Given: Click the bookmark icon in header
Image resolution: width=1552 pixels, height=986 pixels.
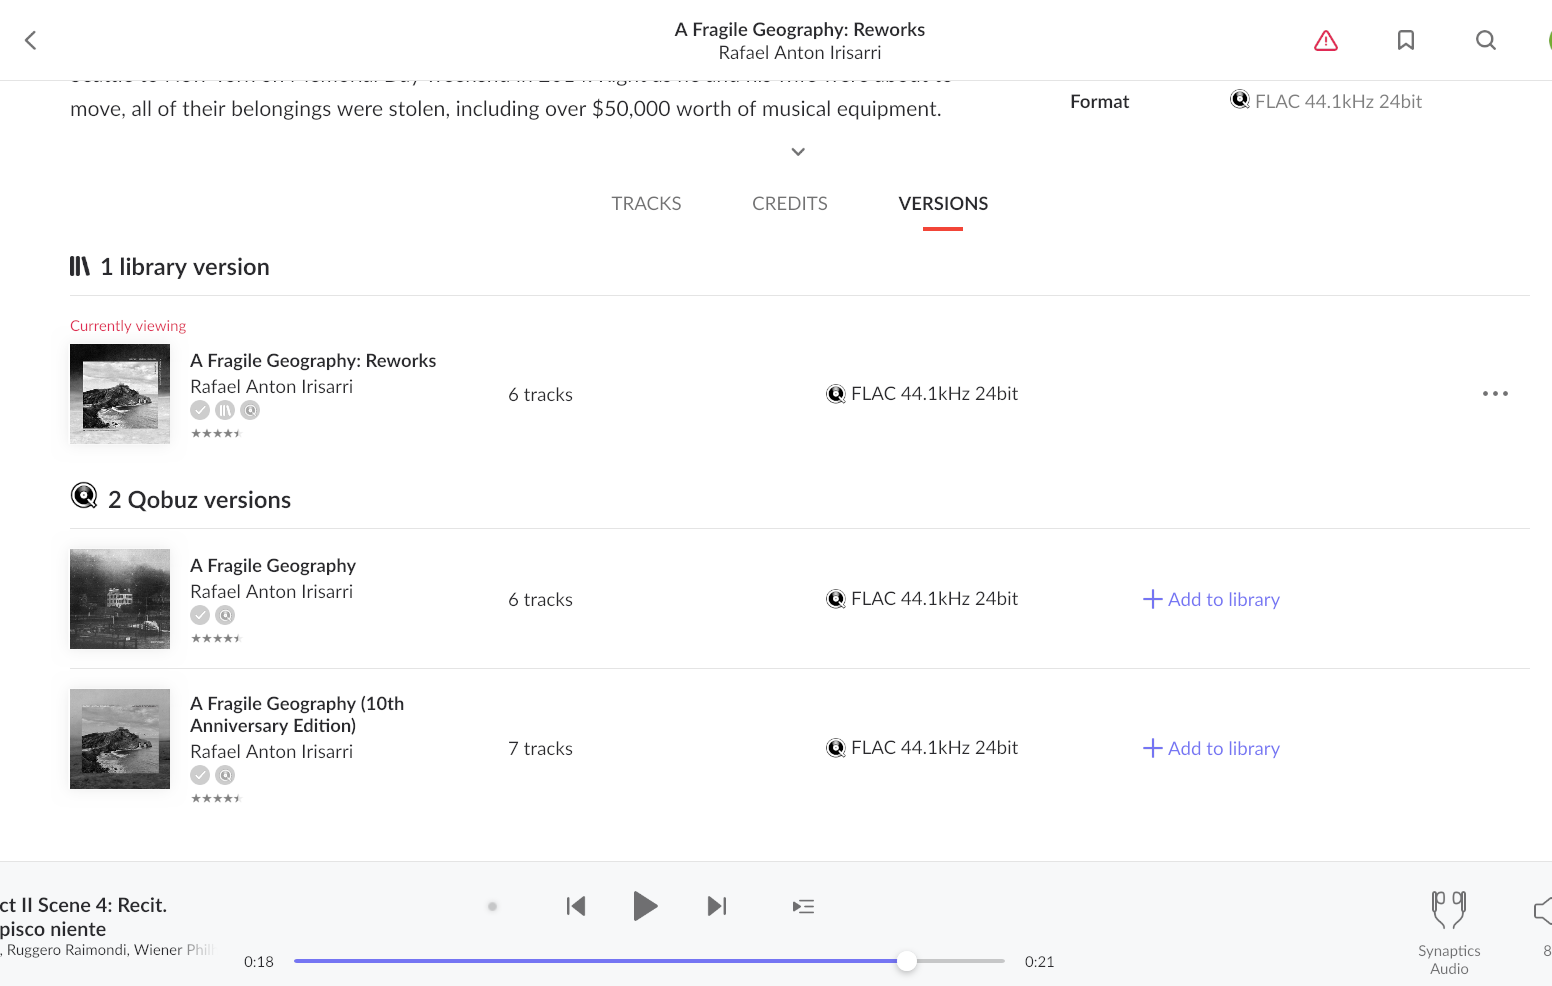Looking at the screenshot, I should tap(1405, 40).
